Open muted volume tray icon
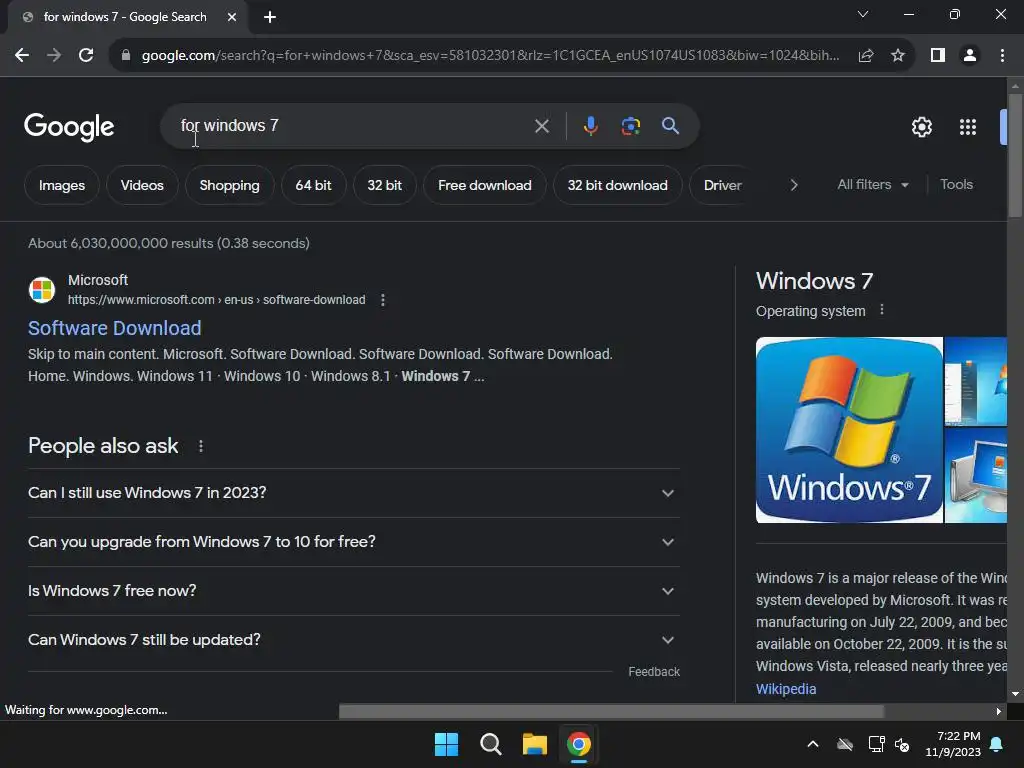This screenshot has width=1024, height=768. pos(902,744)
